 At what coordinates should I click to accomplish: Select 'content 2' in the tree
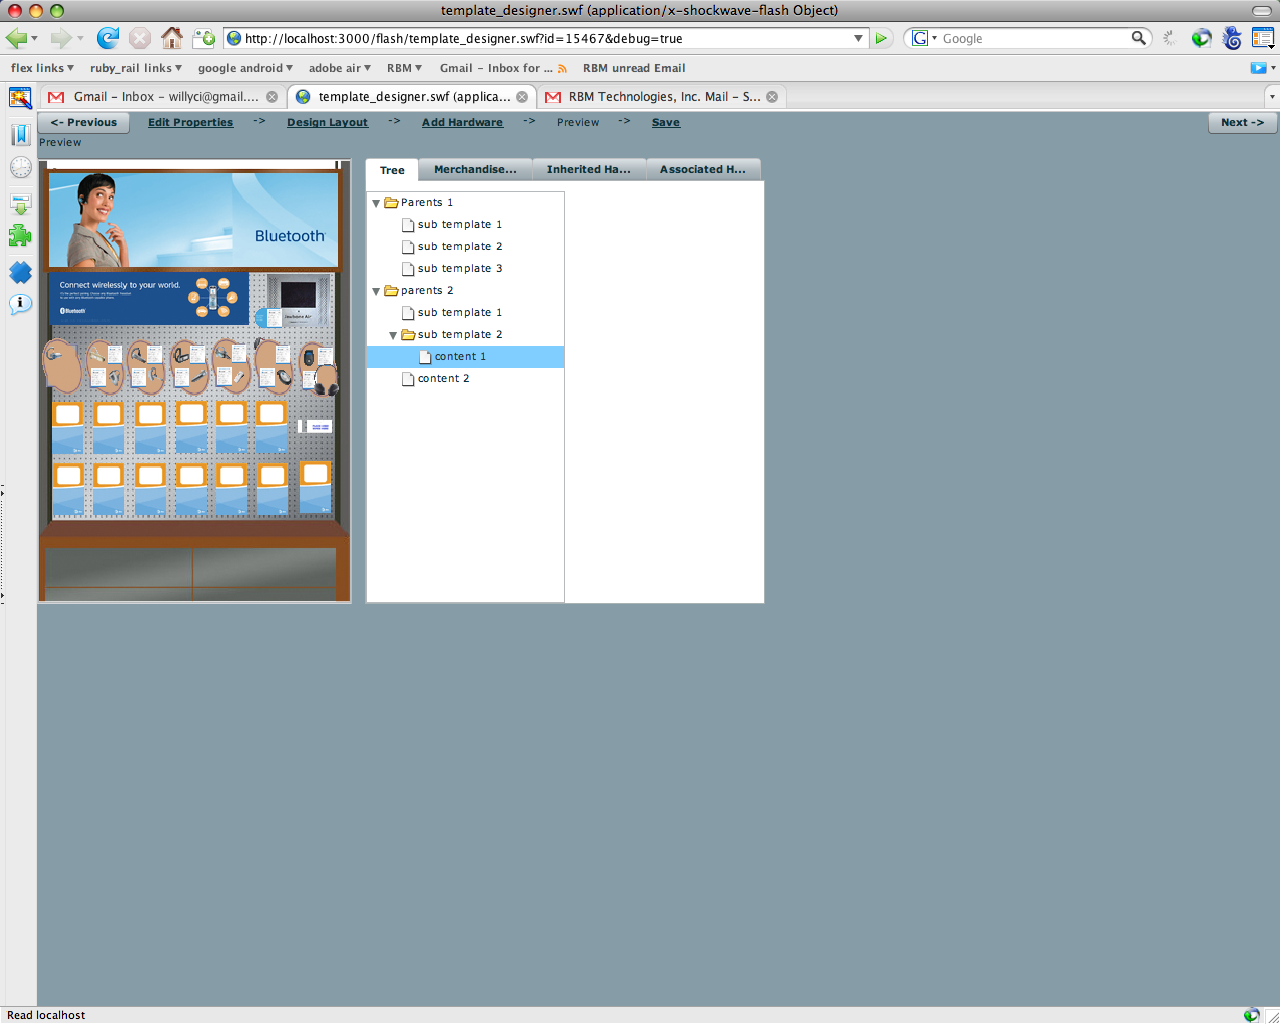(444, 378)
